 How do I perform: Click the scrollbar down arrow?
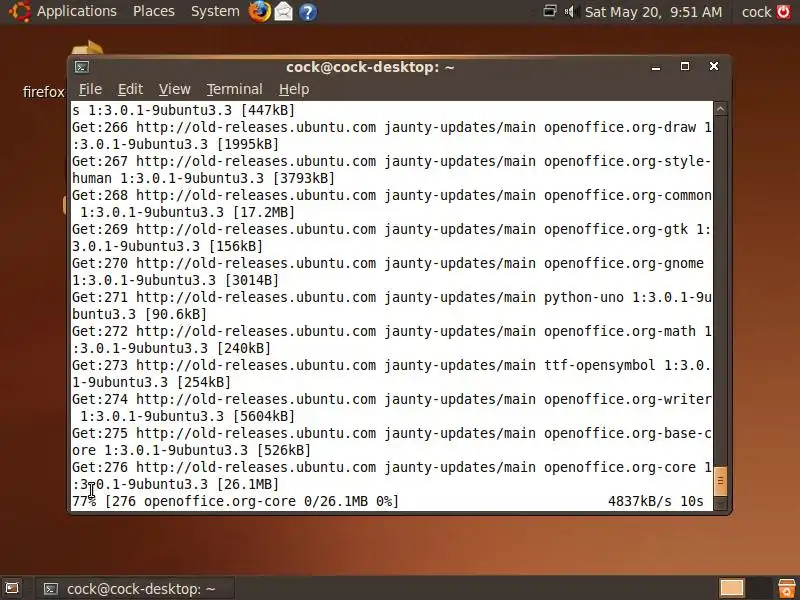click(x=720, y=504)
